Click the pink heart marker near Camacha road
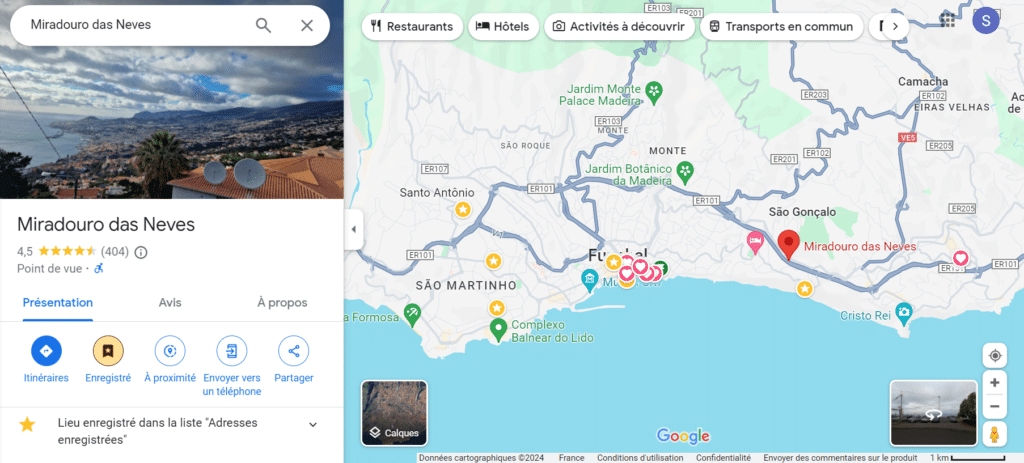The image size is (1024, 463). (x=960, y=259)
